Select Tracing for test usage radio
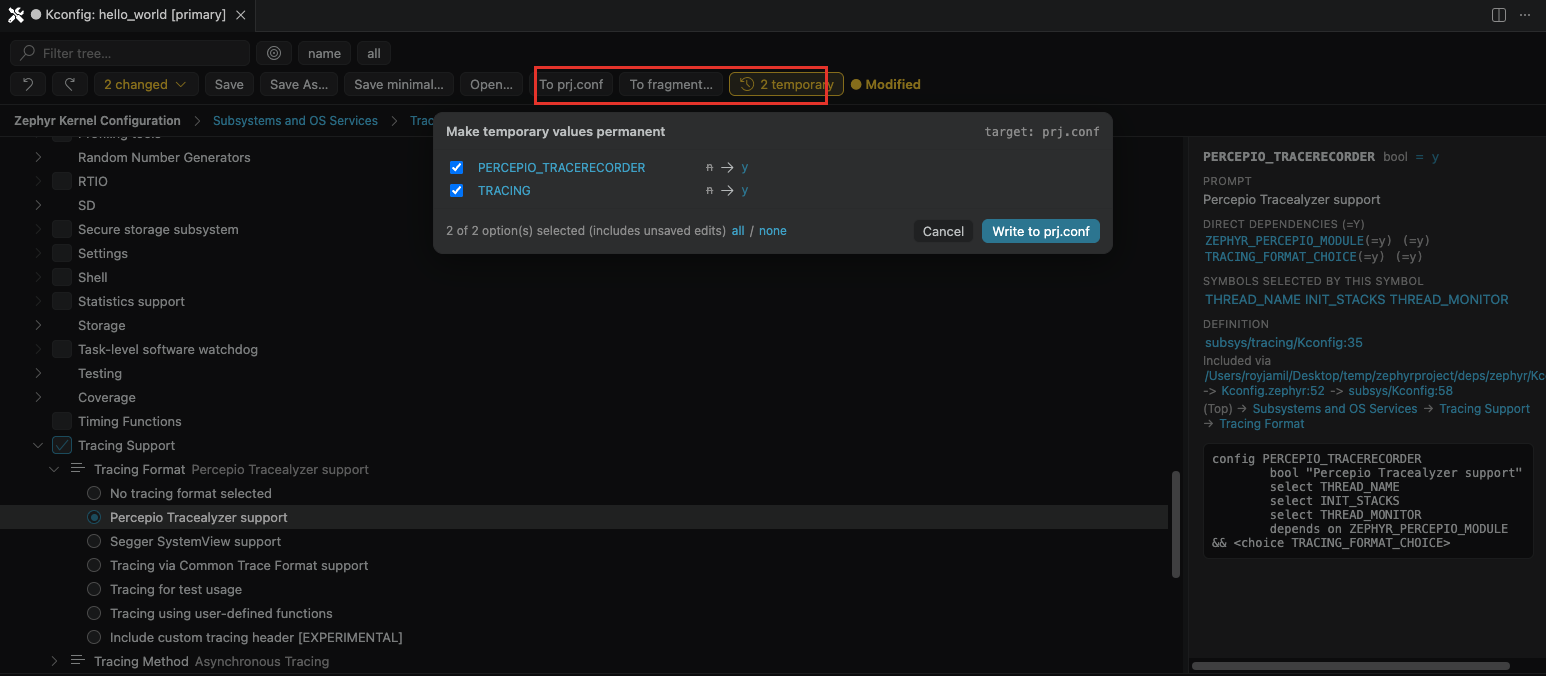This screenshot has width=1546, height=676. [x=94, y=589]
